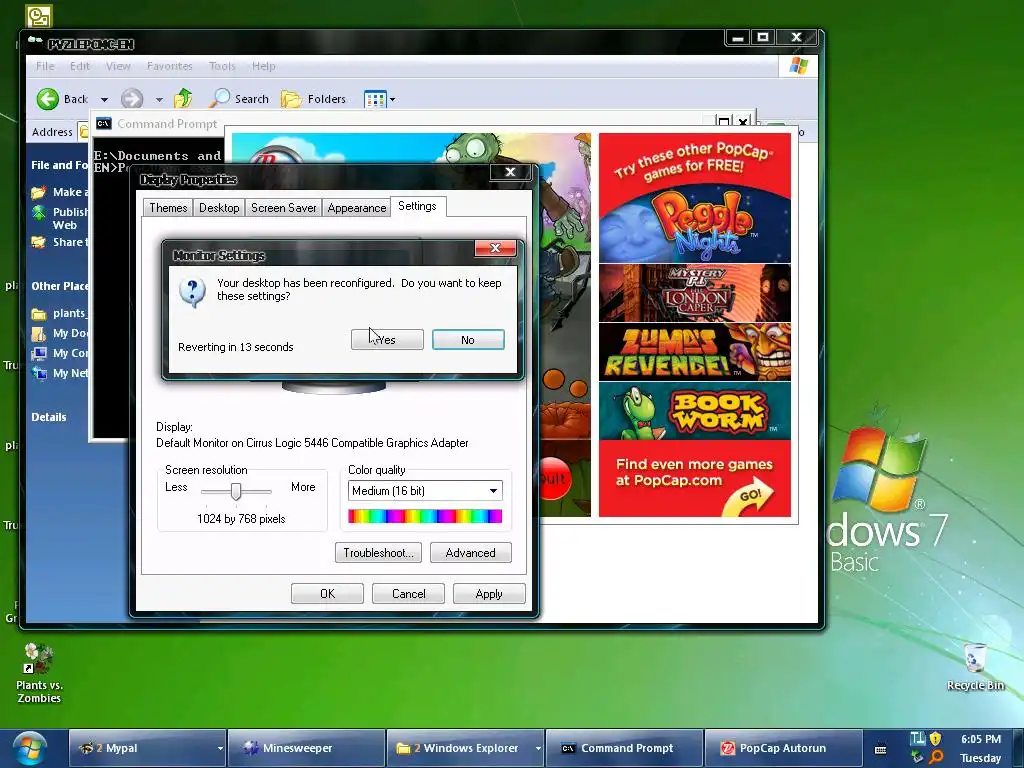The height and width of the screenshot is (768, 1024).
Task: Click the question mark icon in Monitor Settings
Action: [193, 292]
